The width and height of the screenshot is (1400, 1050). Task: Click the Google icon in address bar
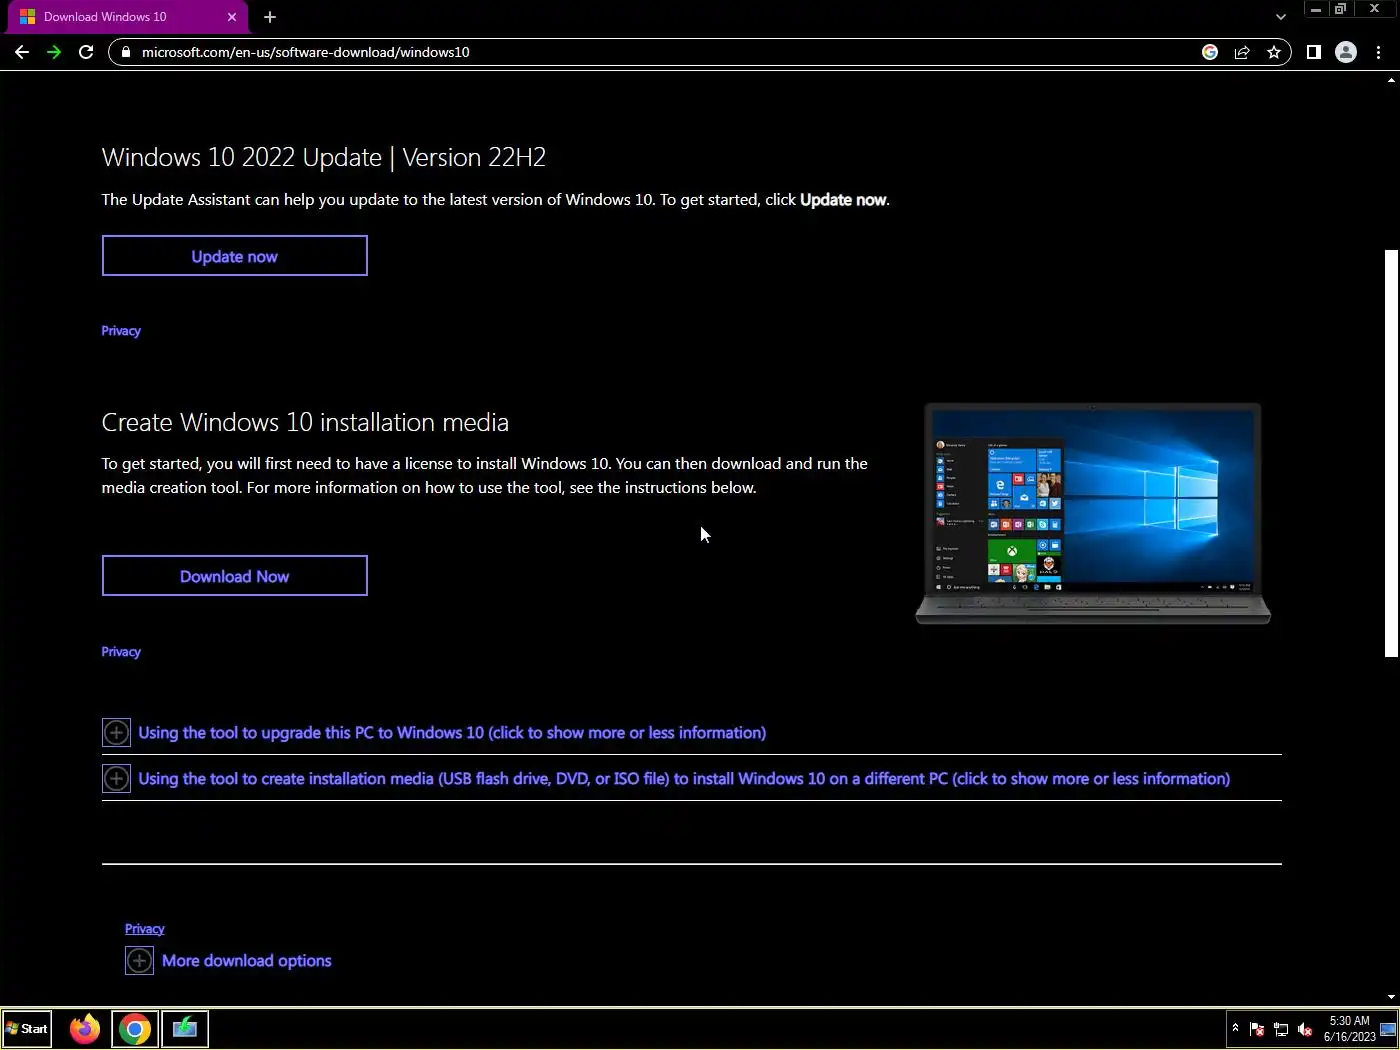point(1210,52)
